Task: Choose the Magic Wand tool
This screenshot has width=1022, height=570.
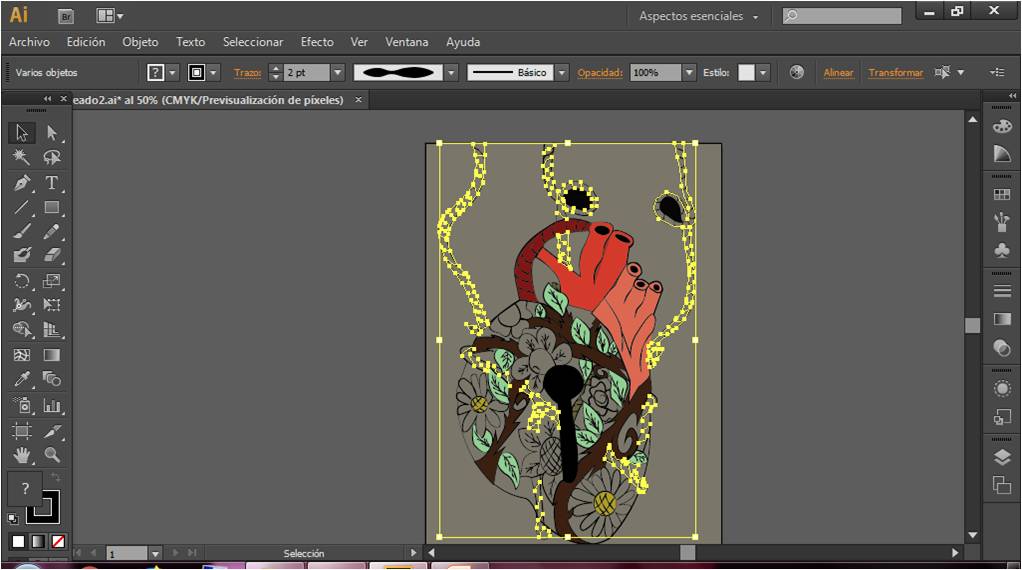Action: (x=22, y=158)
